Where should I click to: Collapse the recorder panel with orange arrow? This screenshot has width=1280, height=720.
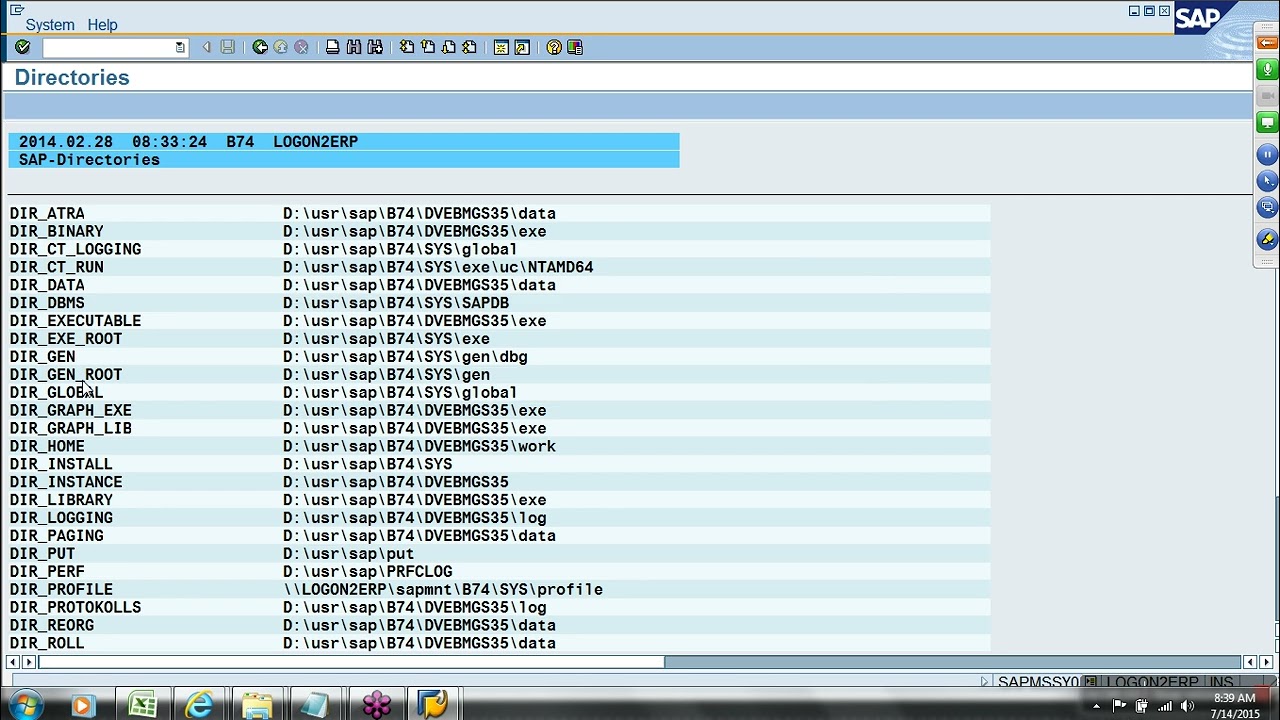[x=1267, y=43]
